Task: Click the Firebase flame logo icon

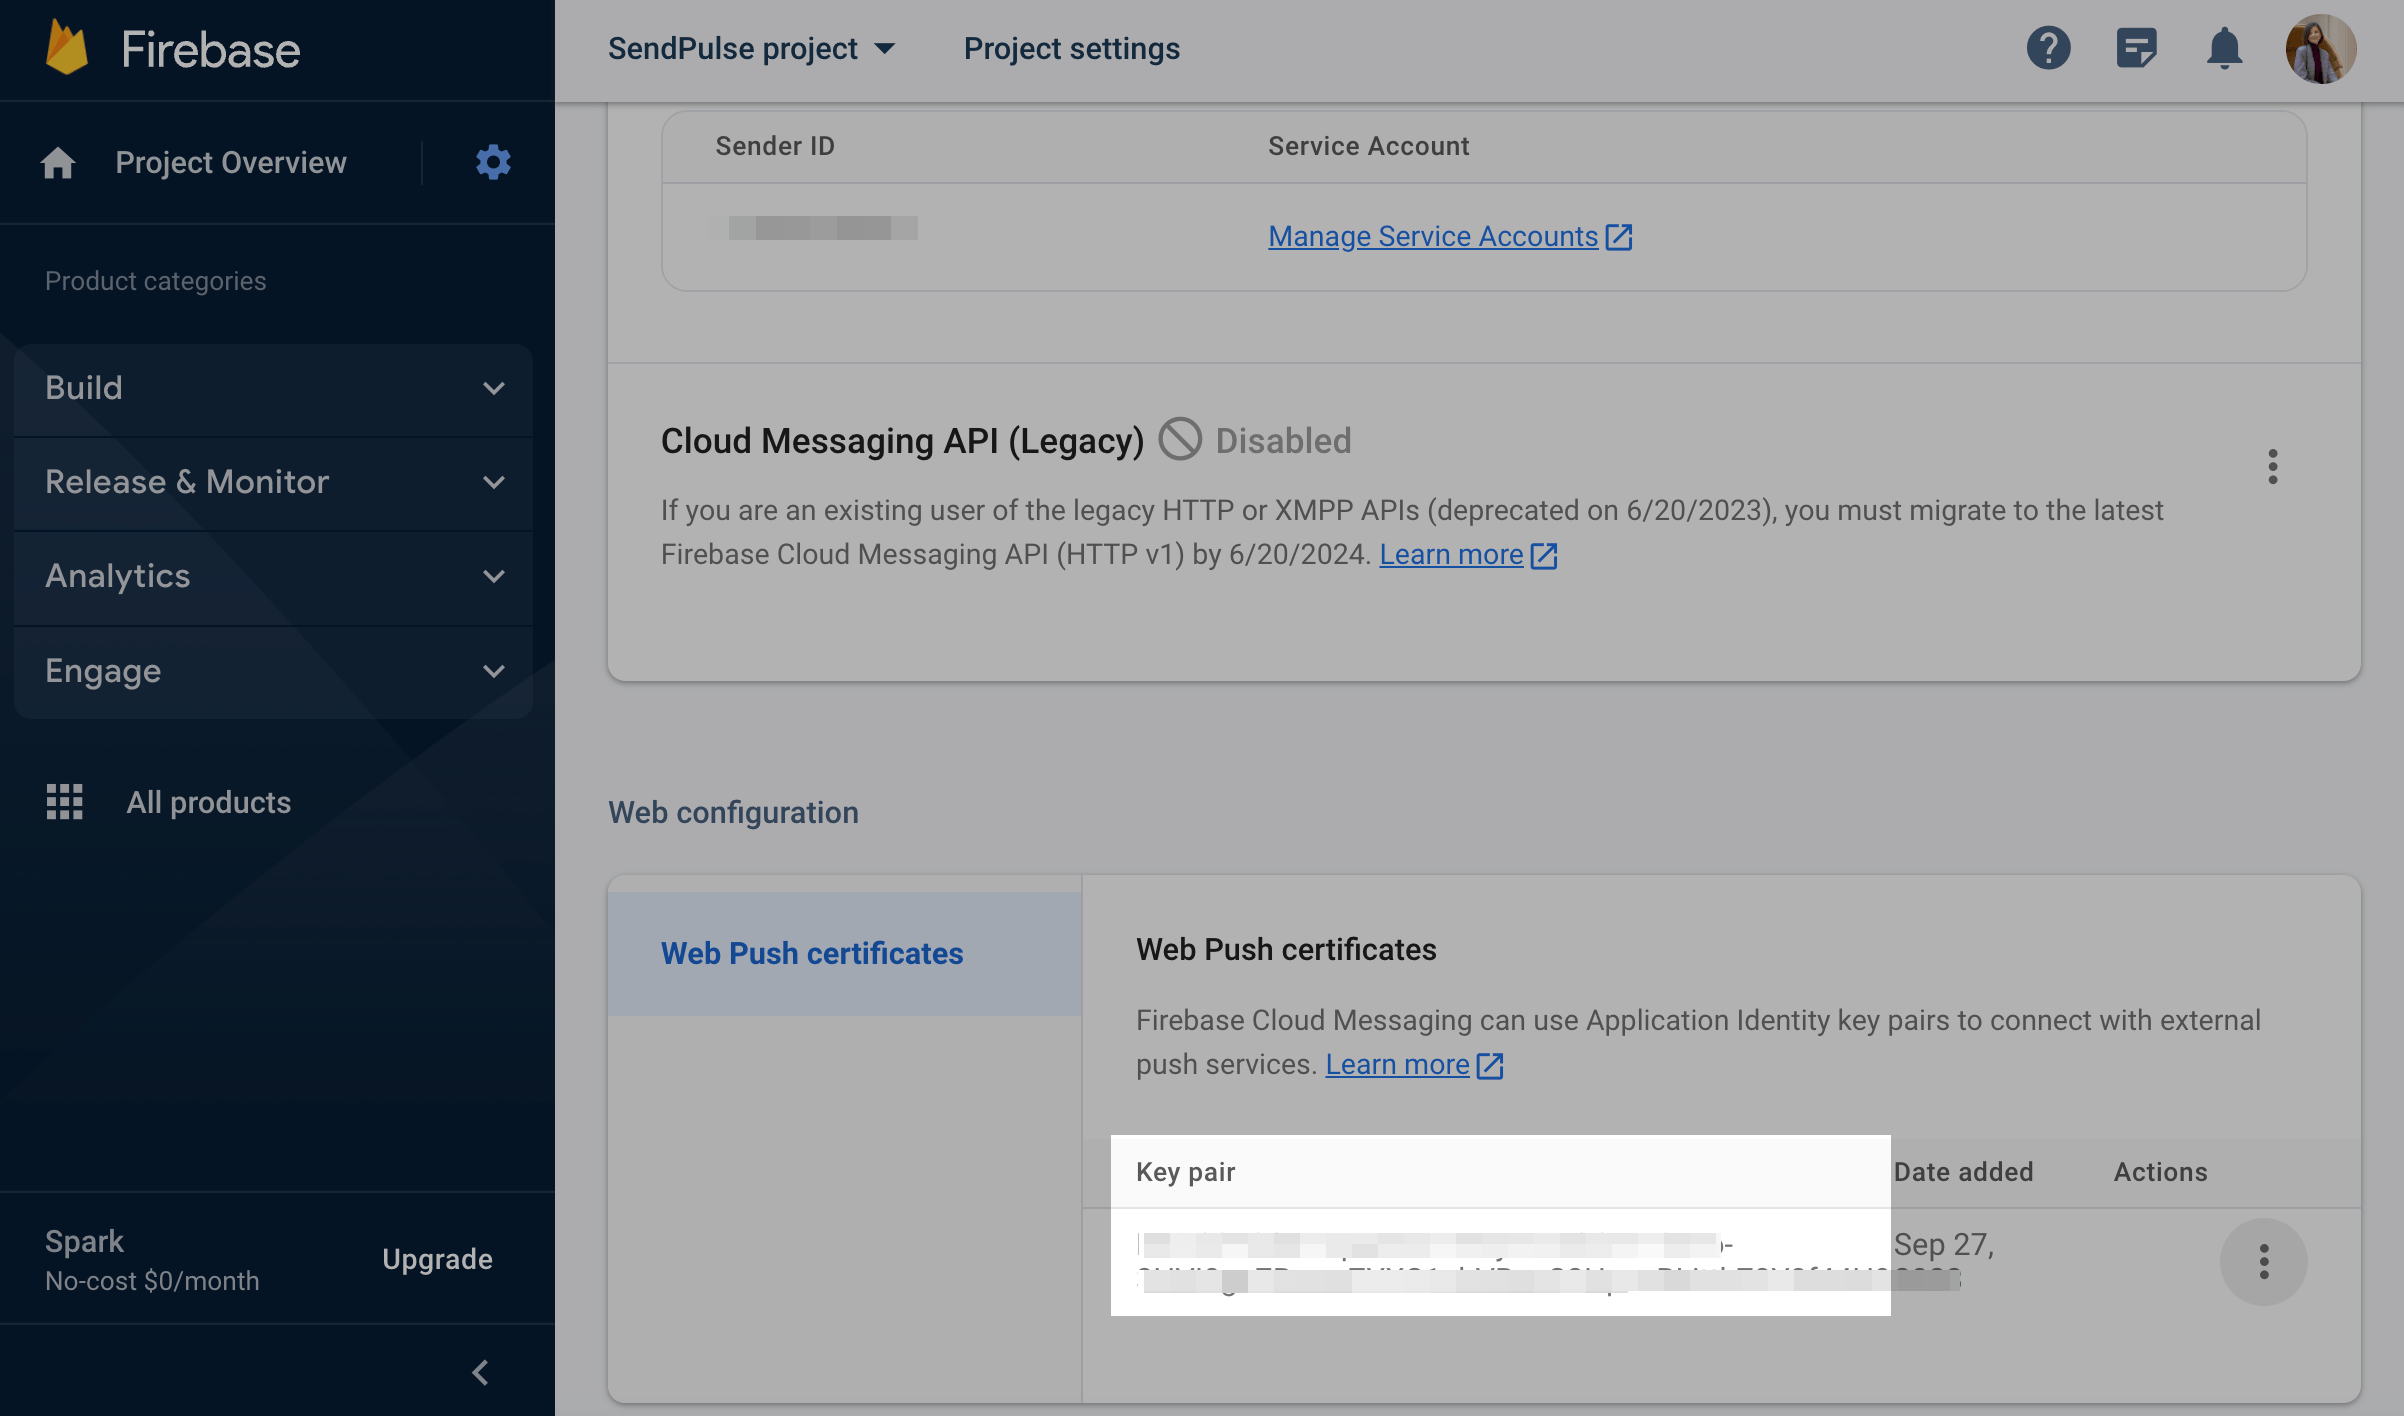Action: click(67, 48)
